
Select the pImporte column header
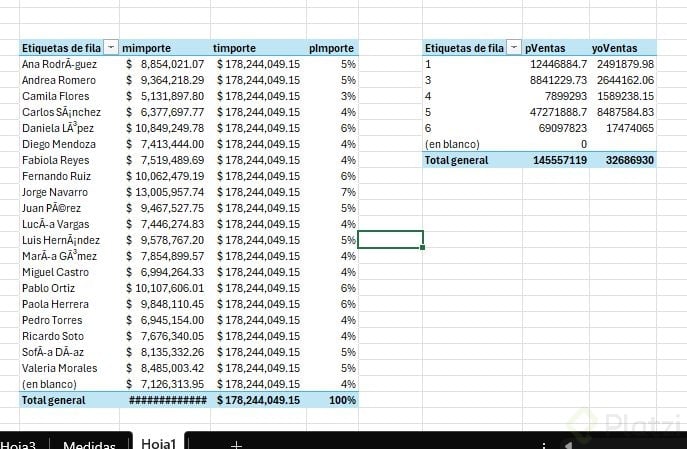[x=331, y=48]
